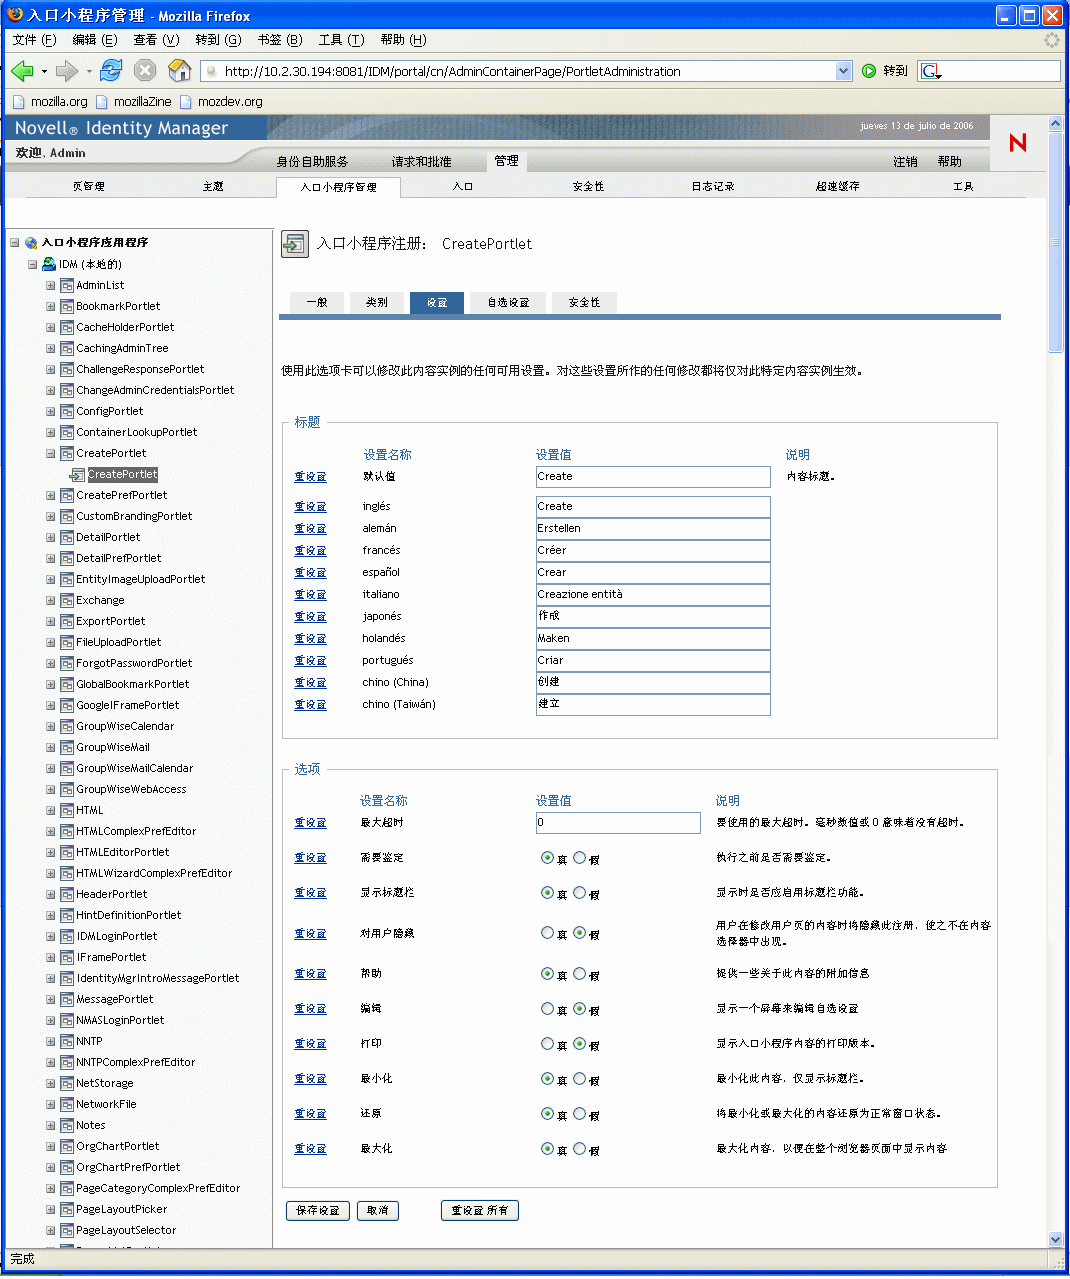This screenshot has width=1070, height=1279.
Task: Click the Reload page icon
Action: point(112,70)
